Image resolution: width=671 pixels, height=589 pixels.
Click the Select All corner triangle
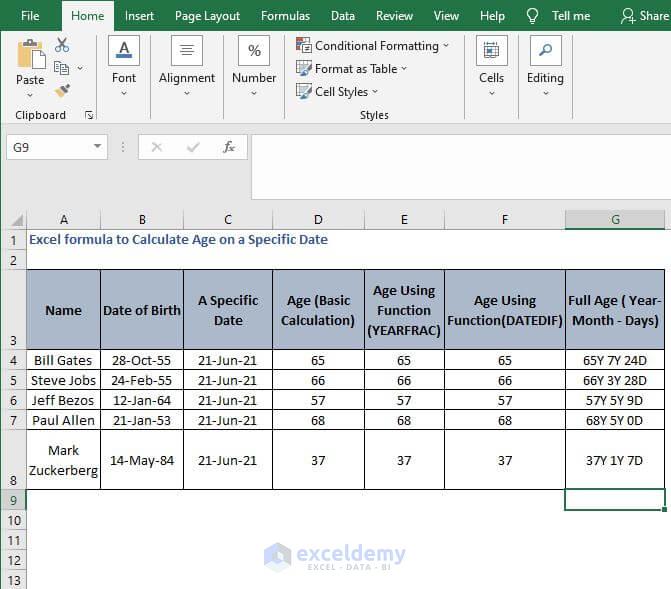pos(17,220)
